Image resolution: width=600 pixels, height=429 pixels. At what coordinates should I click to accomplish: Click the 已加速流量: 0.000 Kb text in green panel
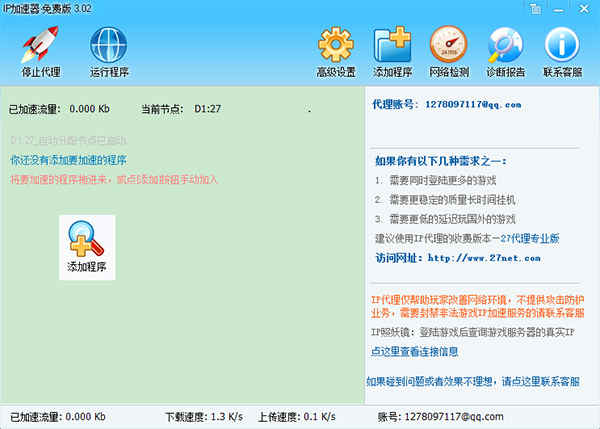(59, 109)
